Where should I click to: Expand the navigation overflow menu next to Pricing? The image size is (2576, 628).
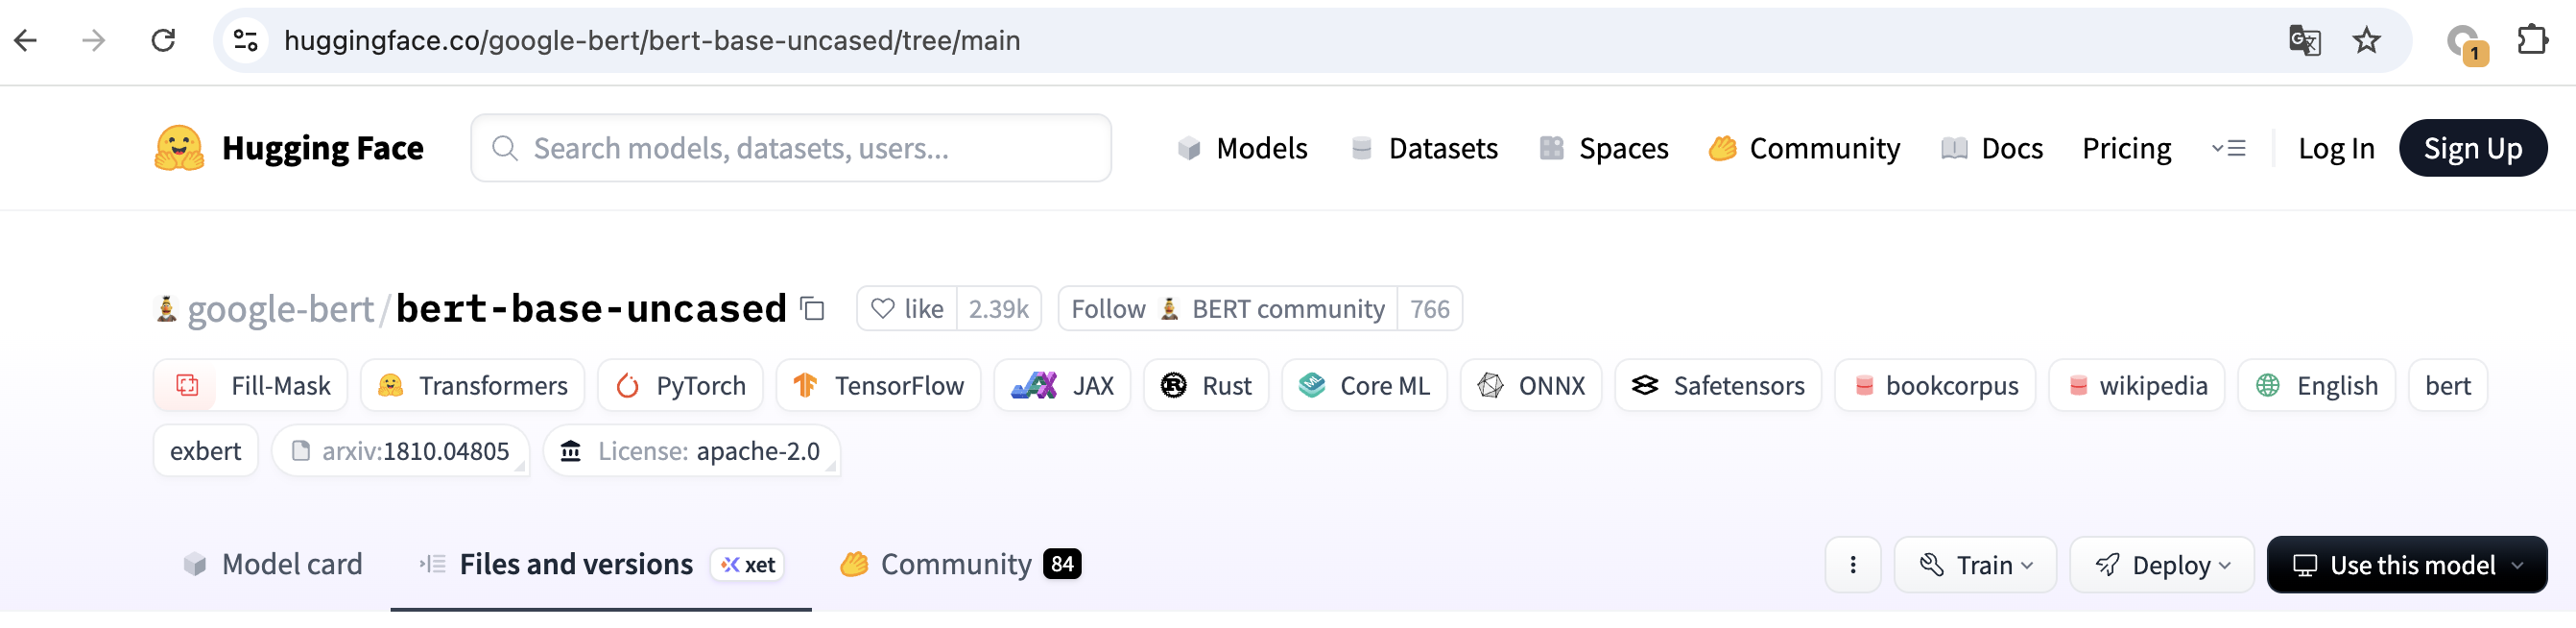tap(2228, 149)
